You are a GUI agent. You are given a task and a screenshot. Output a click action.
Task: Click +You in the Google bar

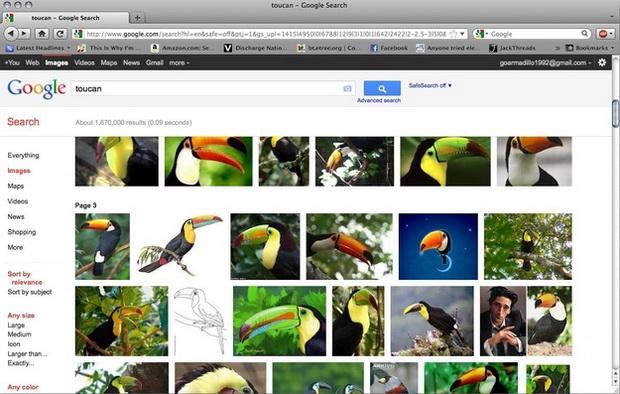point(12,63)
